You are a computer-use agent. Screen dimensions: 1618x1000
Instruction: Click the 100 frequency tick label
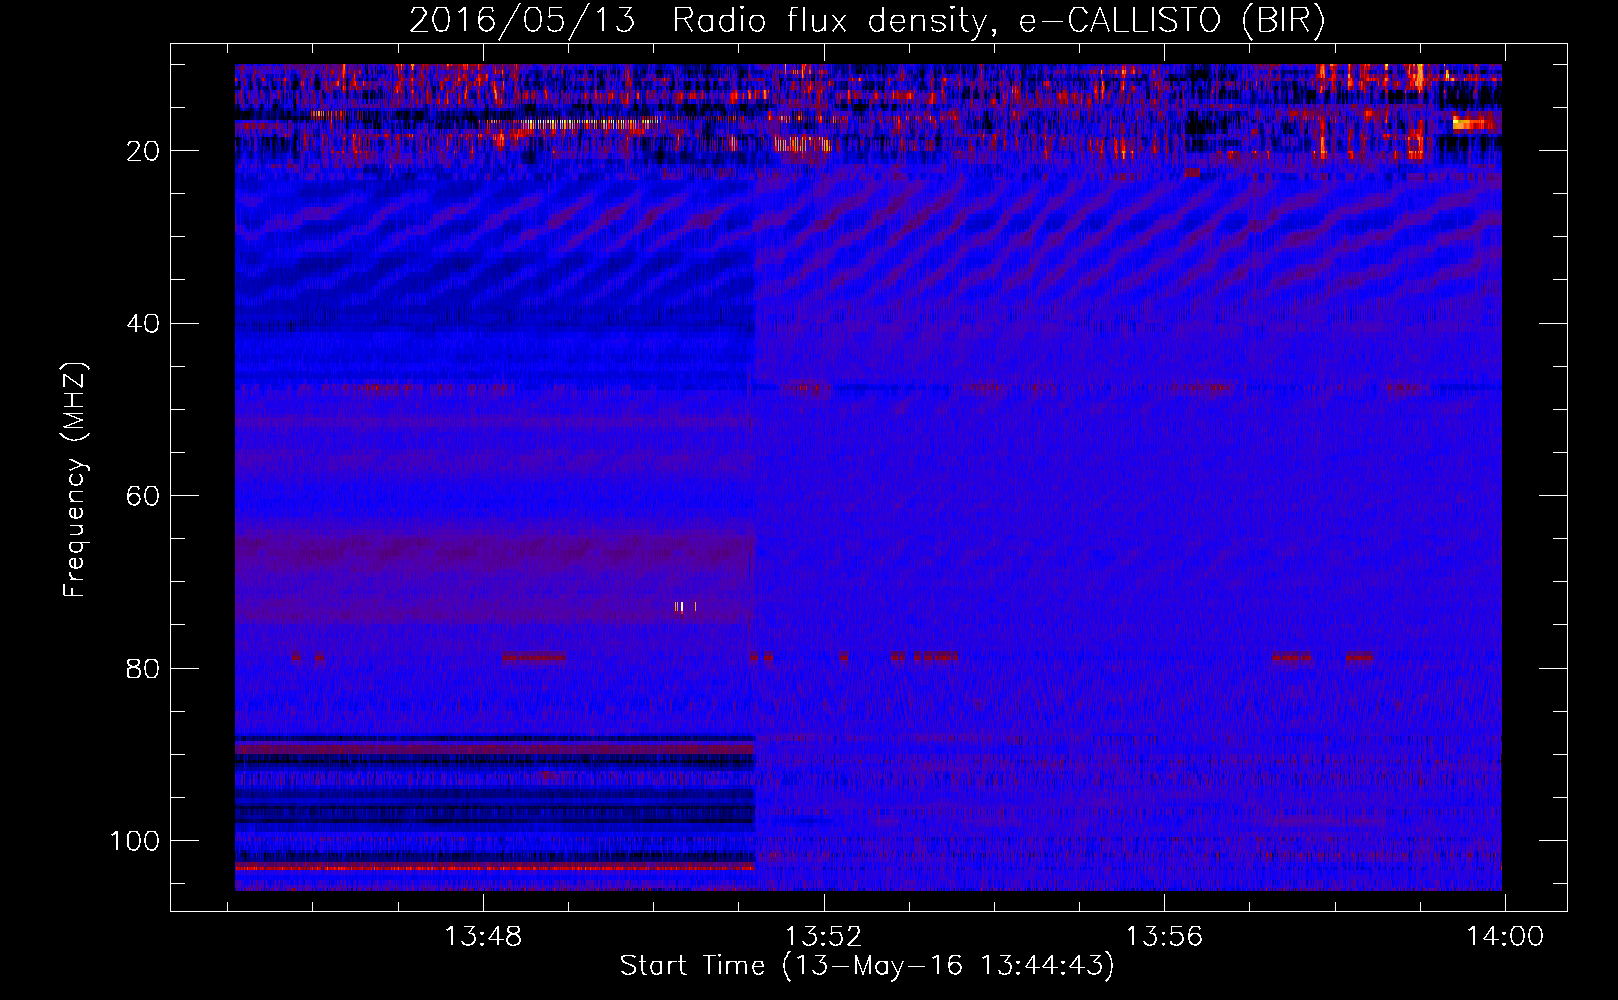136,841
